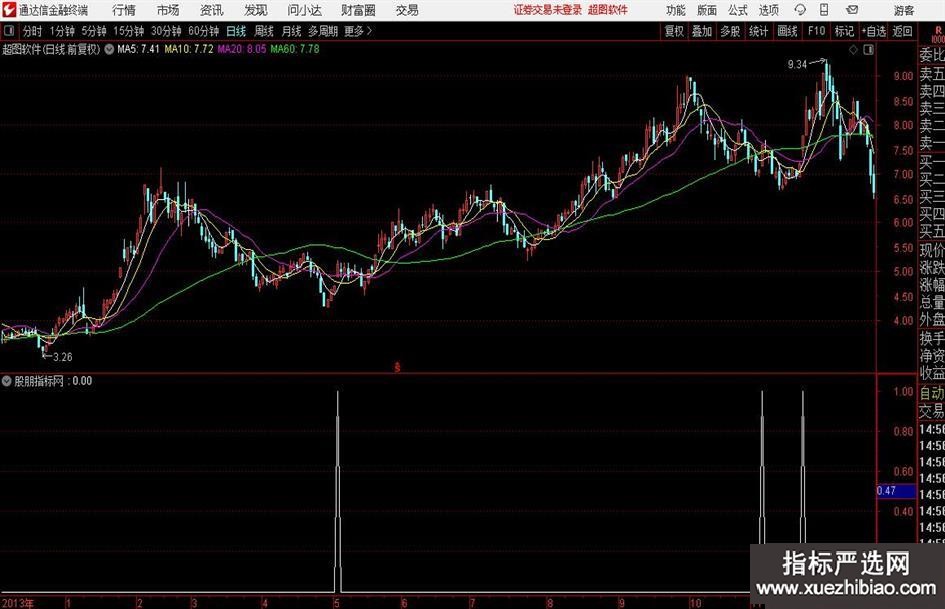Click the MA5: 7.41 indicator label
The height and width of the screenshot is (609, 945).
pos(138,49)
